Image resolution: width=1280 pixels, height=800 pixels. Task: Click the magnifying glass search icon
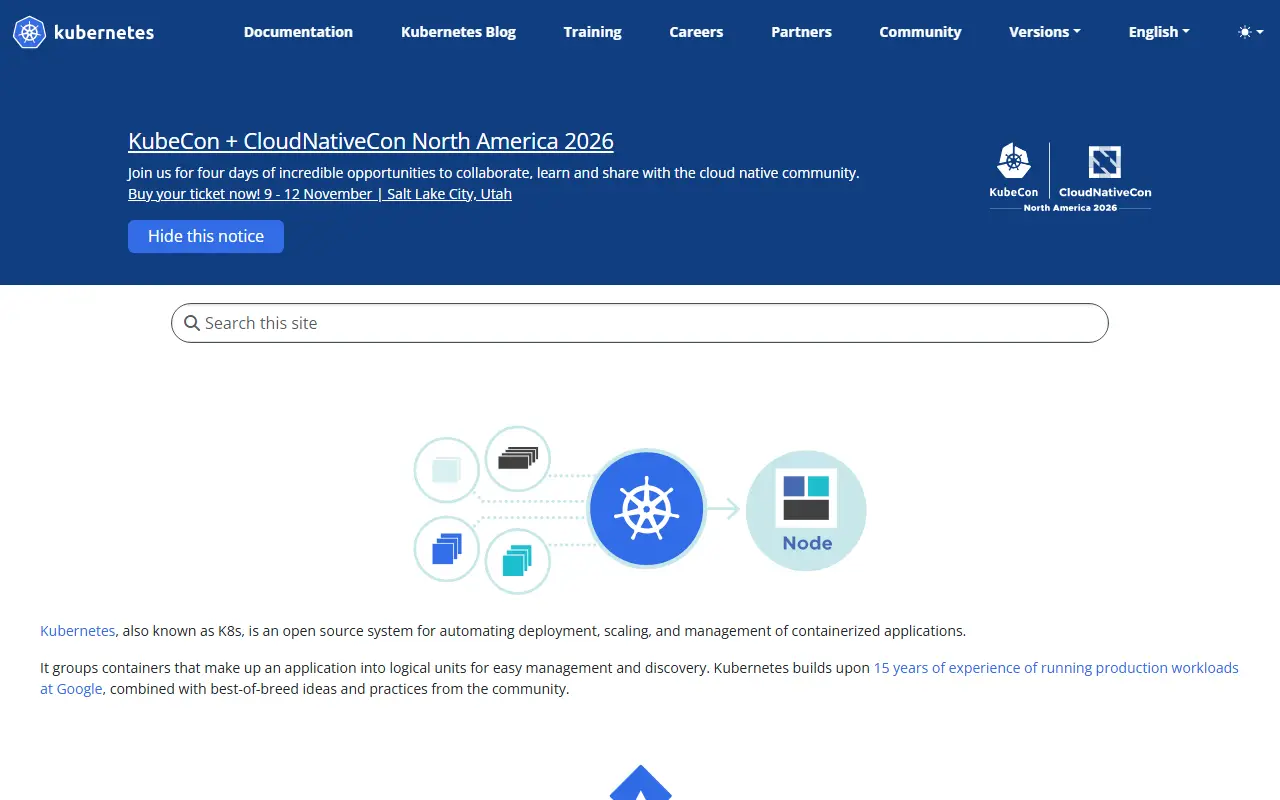click(193, 323)
